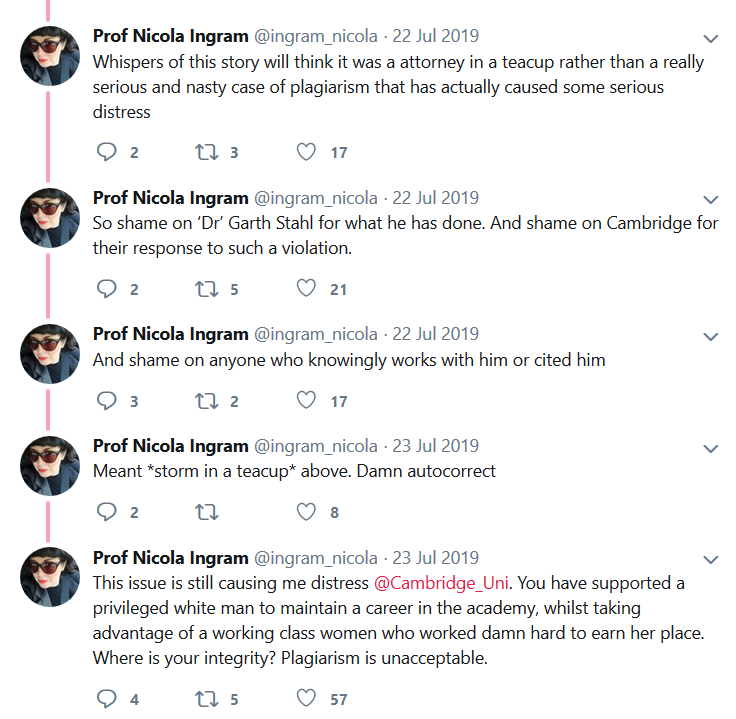
Task: Retweet the 'Meant storm in a teacup' tweet
Action: click(206, 512)
